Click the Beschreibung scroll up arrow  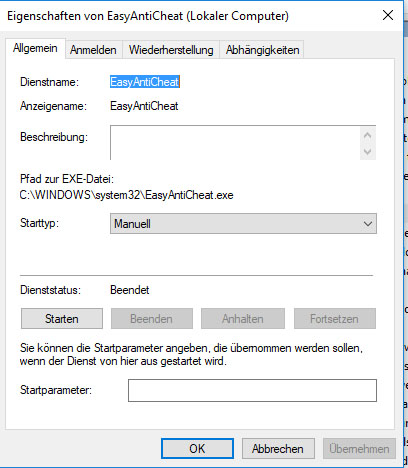368,135
